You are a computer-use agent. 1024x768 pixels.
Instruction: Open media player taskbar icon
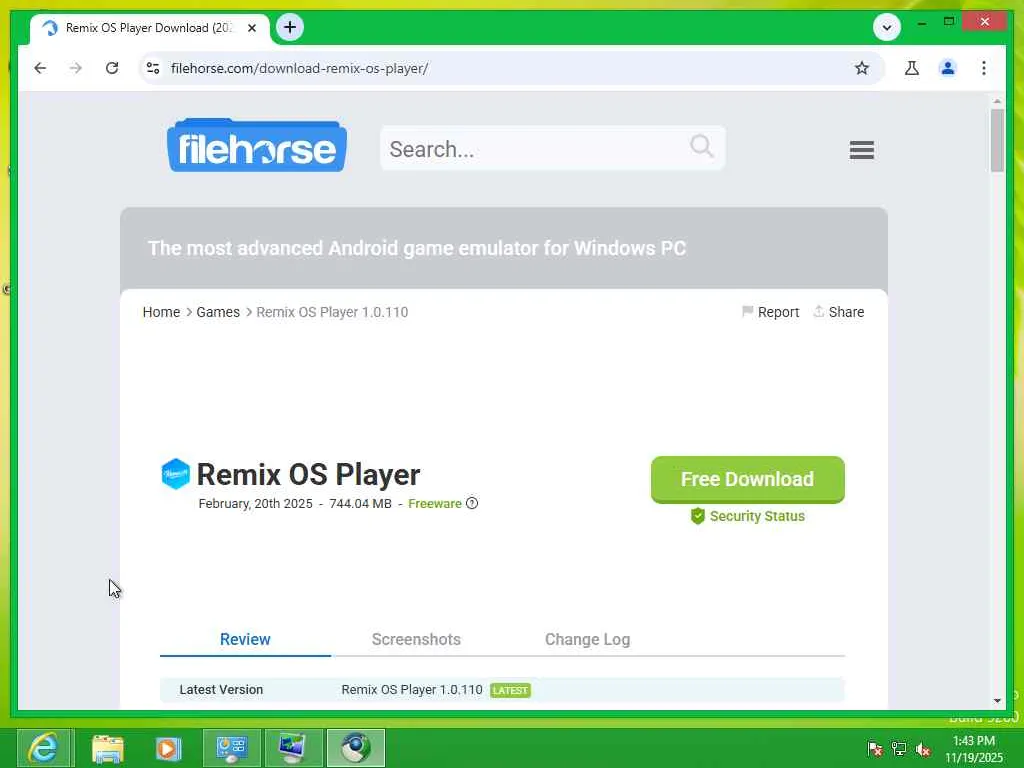[x=168, y=748]
